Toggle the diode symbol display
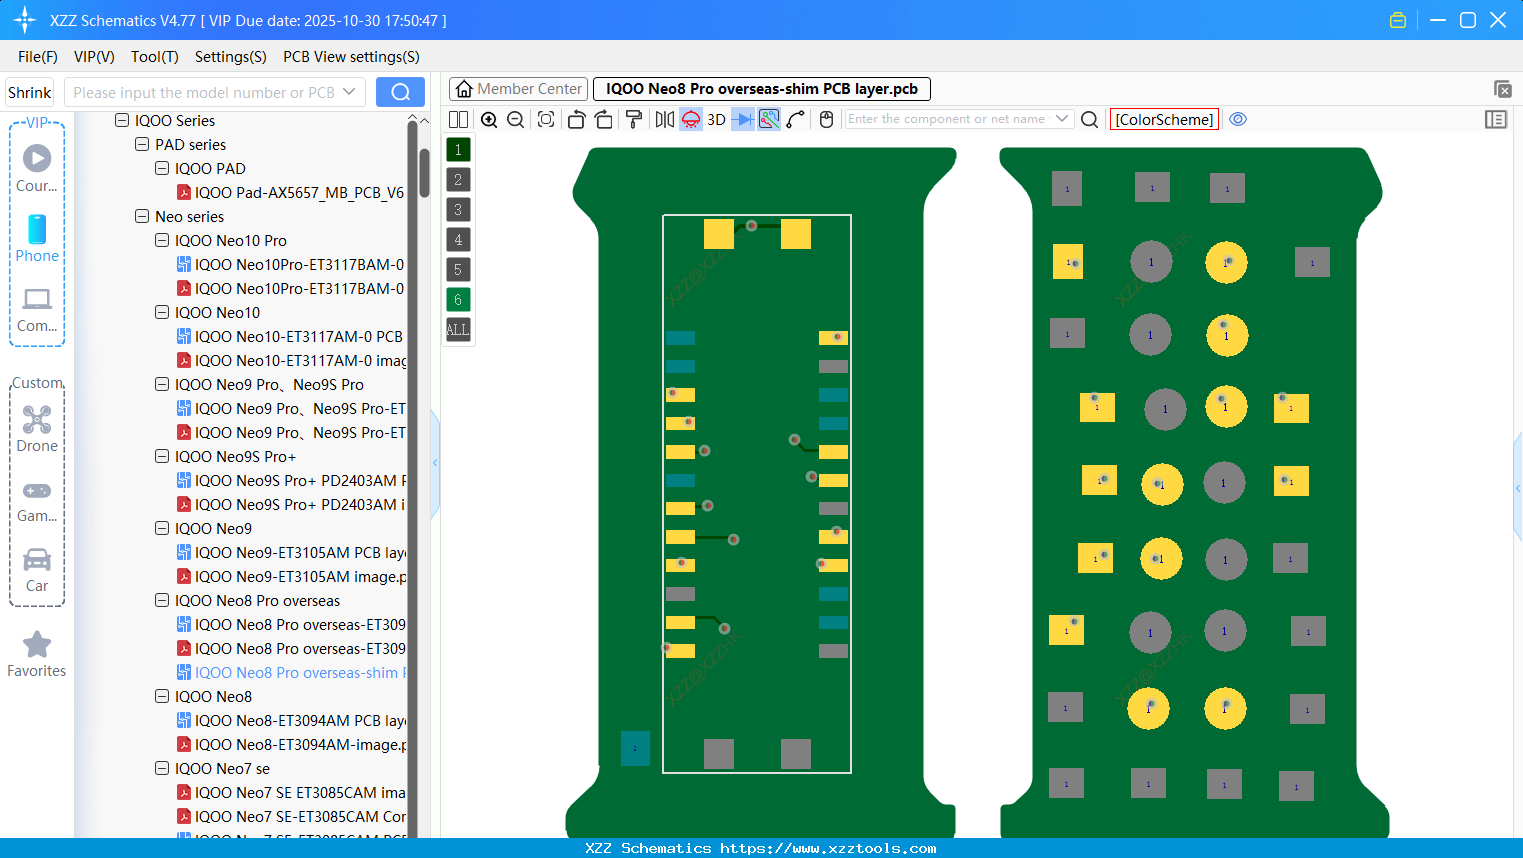The height and width of the screenshot is (858, 1523). (743, 120)
